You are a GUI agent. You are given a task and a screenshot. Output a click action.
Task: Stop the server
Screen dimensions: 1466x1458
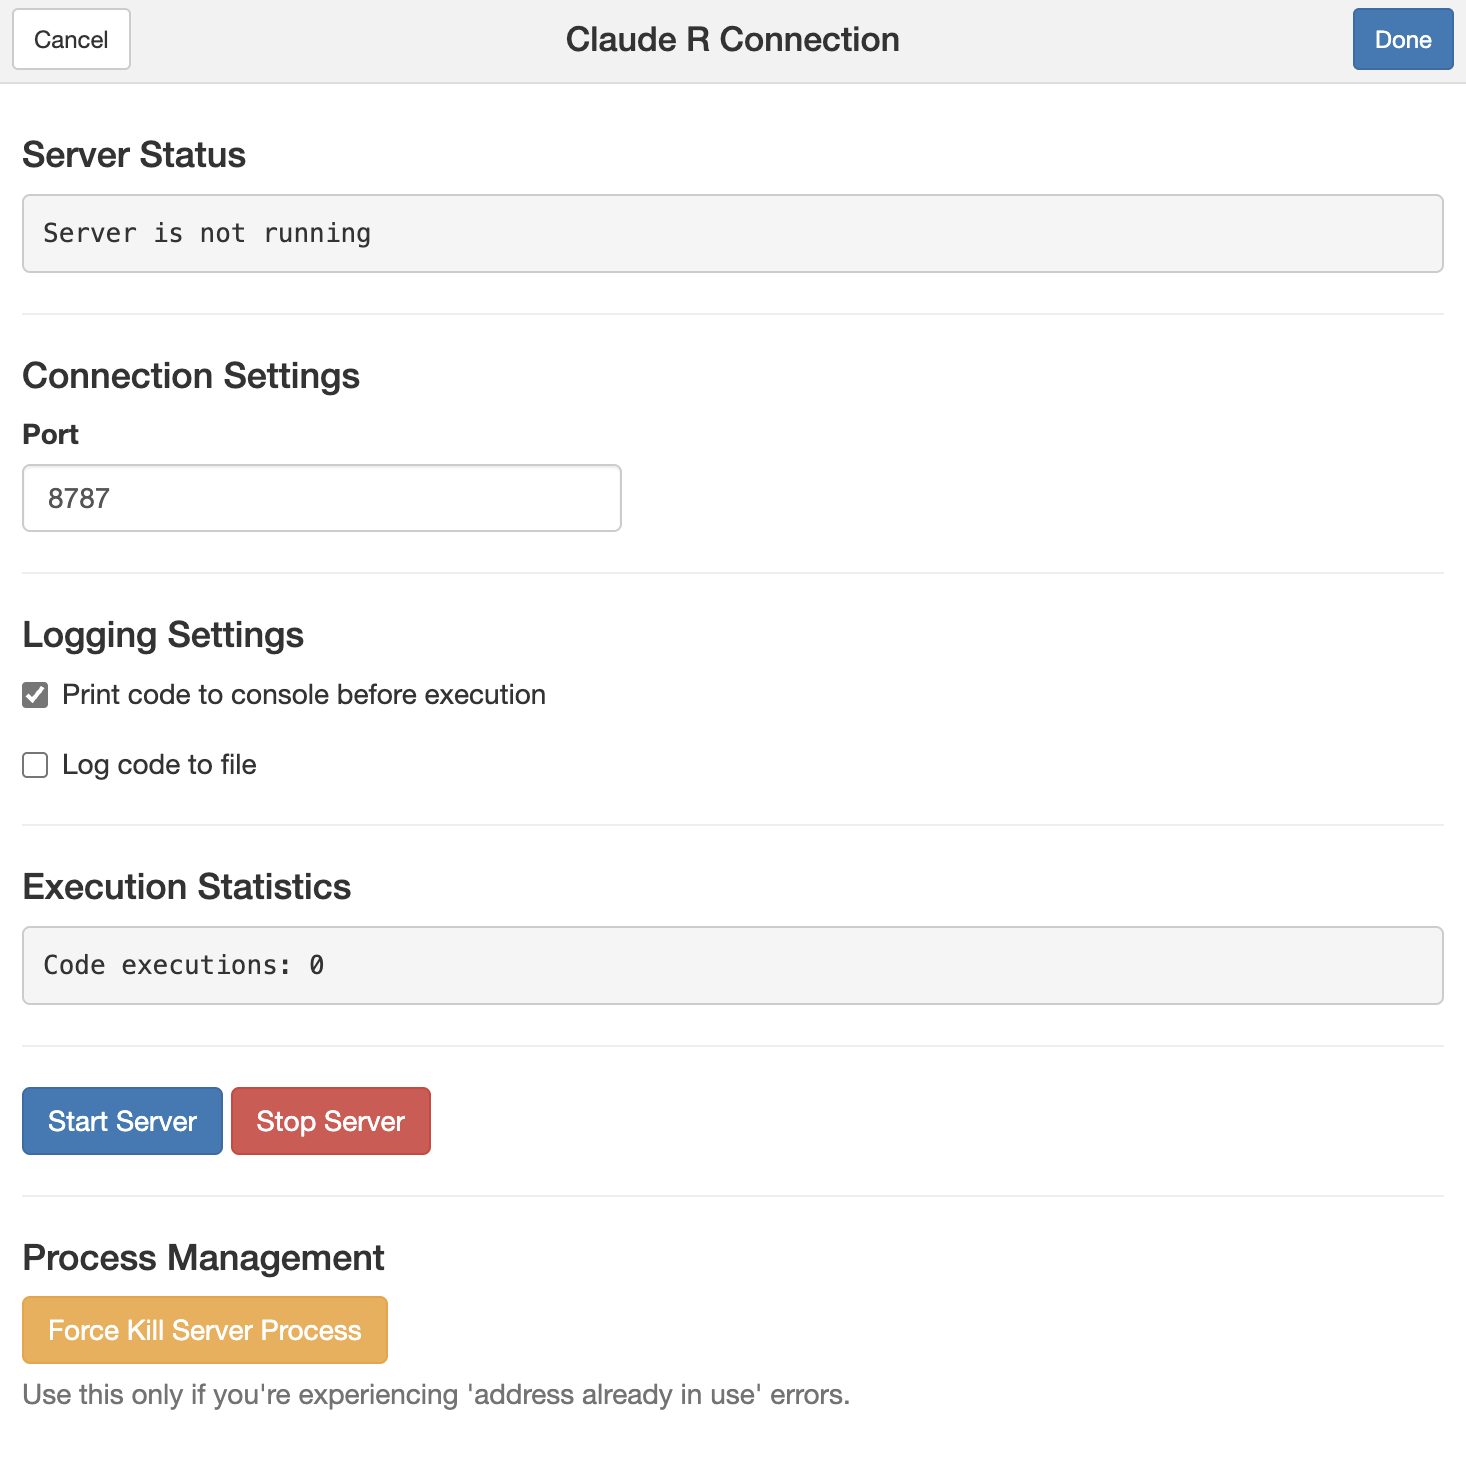coord(331,1121)
